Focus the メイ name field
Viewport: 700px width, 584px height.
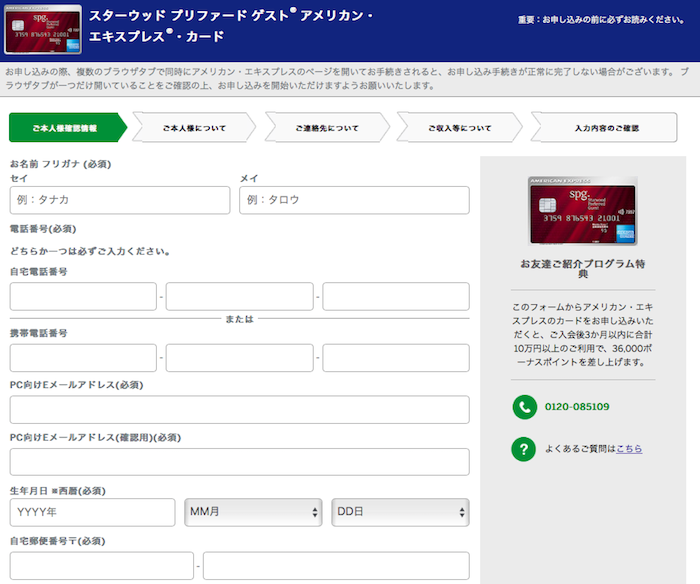pos(354,200)
